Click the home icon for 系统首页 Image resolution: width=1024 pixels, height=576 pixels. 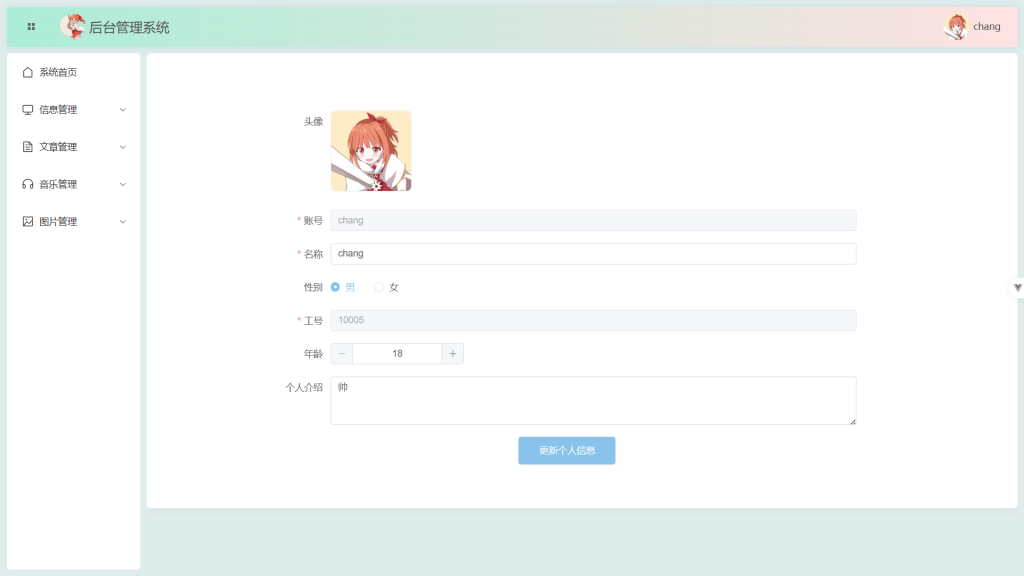coord(28,72)
